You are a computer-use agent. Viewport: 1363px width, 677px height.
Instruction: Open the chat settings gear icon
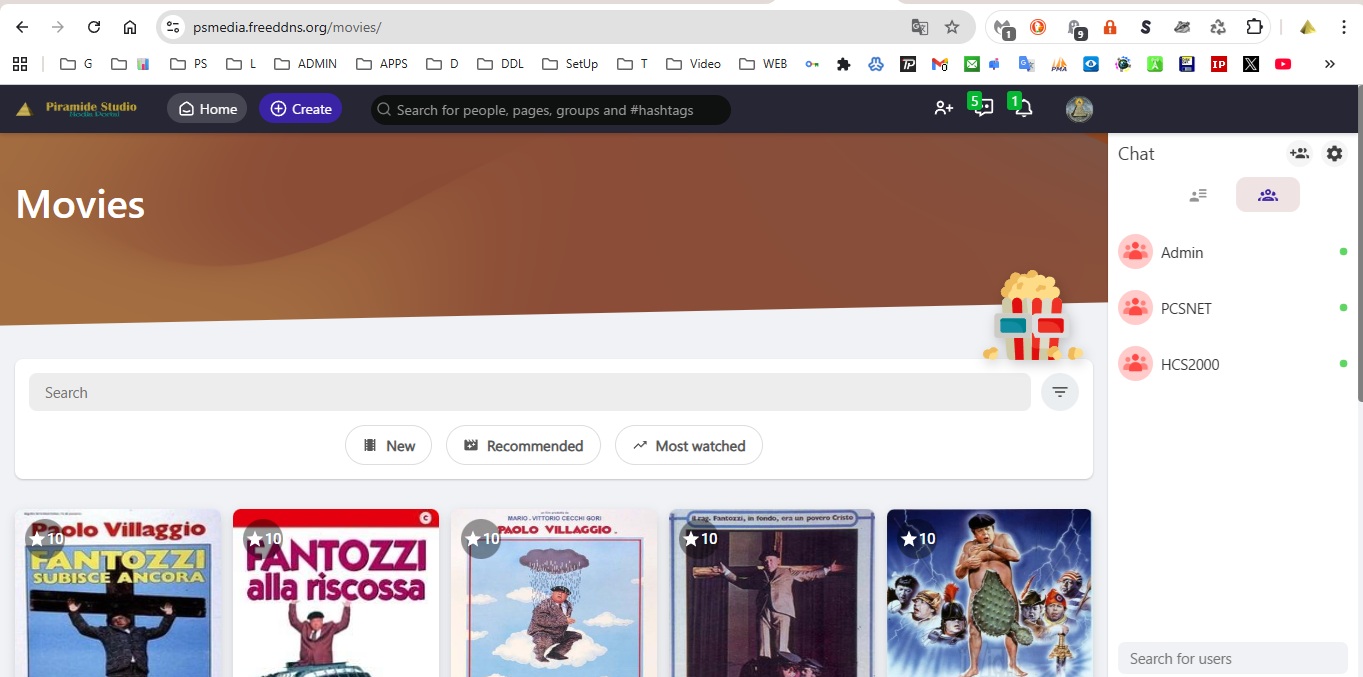click(x=1334, y=154)
